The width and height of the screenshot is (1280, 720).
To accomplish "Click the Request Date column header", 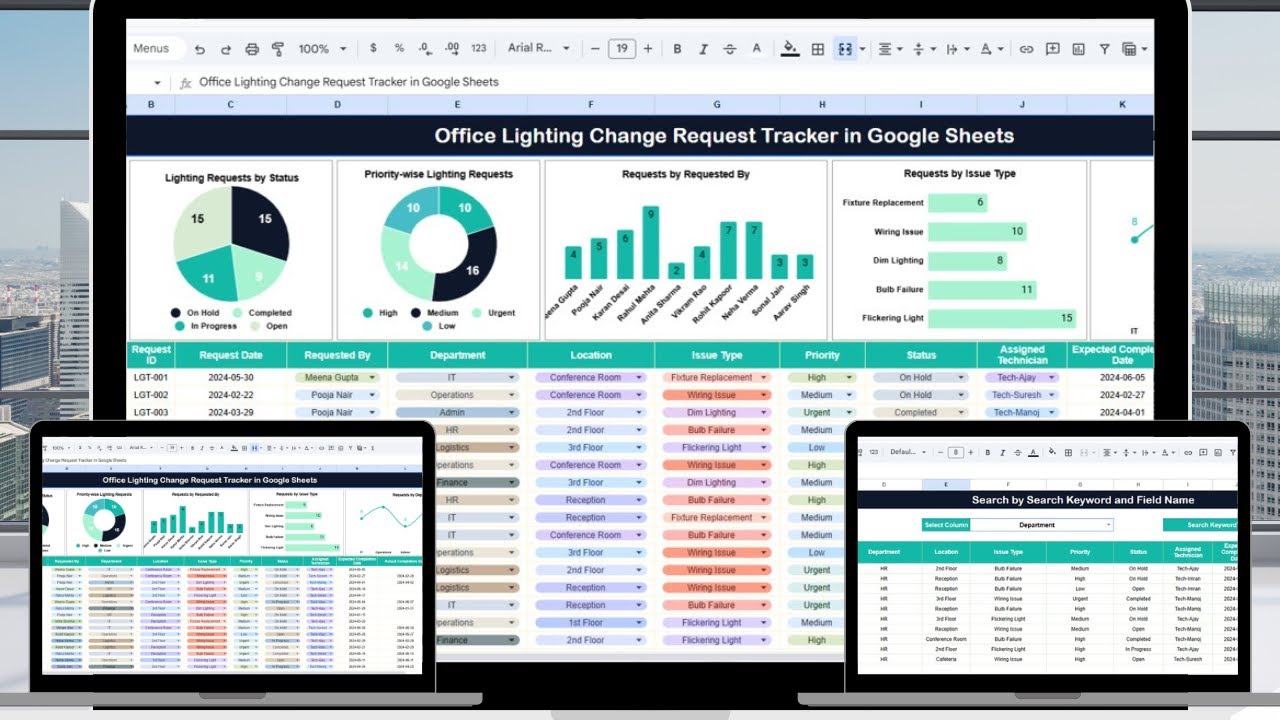I will point(231,355).
